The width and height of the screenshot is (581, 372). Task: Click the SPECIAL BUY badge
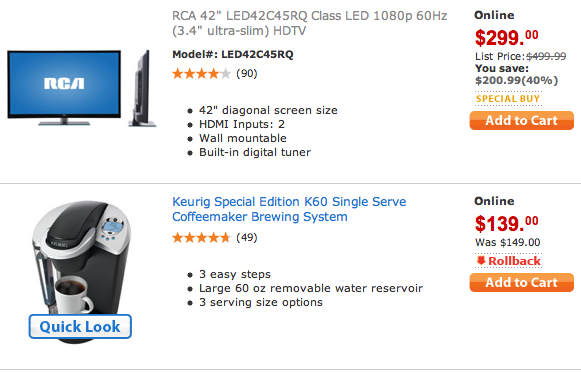tap(508, 99)
